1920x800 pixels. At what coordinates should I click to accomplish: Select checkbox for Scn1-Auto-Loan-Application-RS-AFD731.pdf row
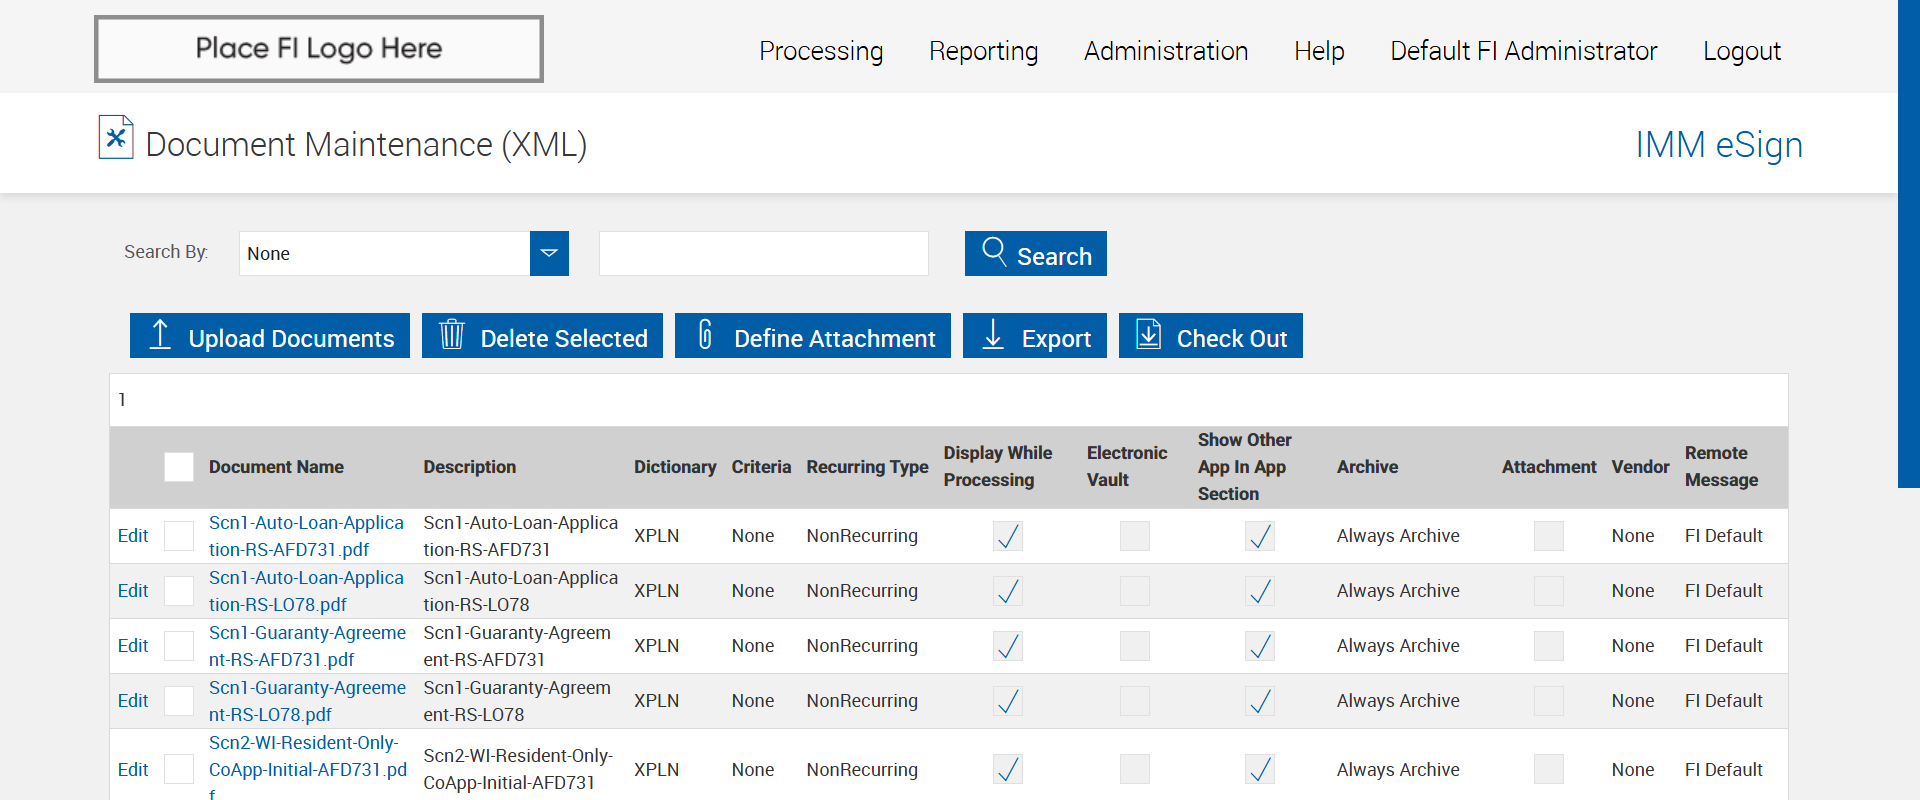tap(179, 536)
